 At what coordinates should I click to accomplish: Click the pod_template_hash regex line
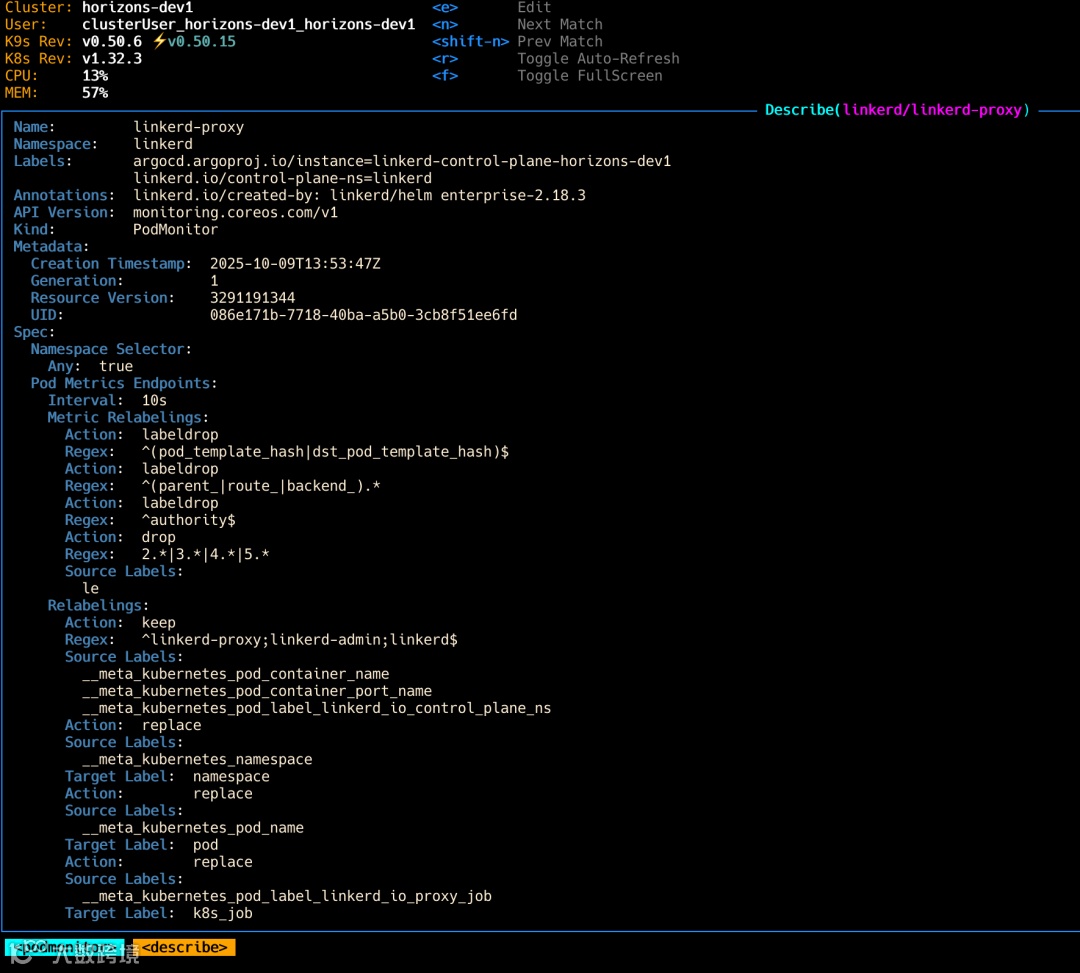pos(325,452)
